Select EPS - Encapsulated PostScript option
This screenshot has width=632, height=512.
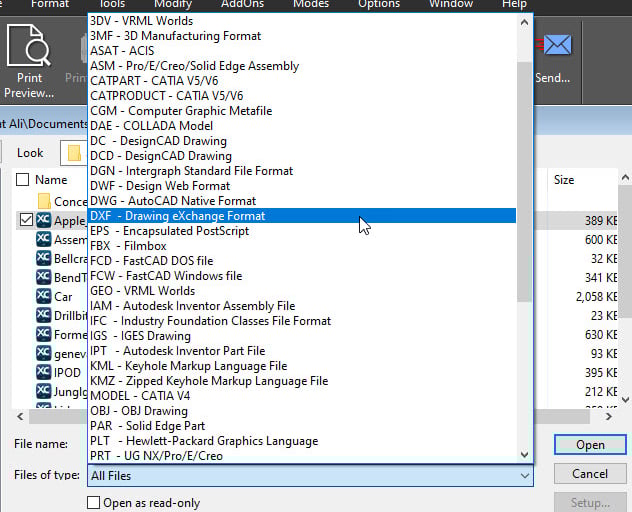[x=302, y=231]
